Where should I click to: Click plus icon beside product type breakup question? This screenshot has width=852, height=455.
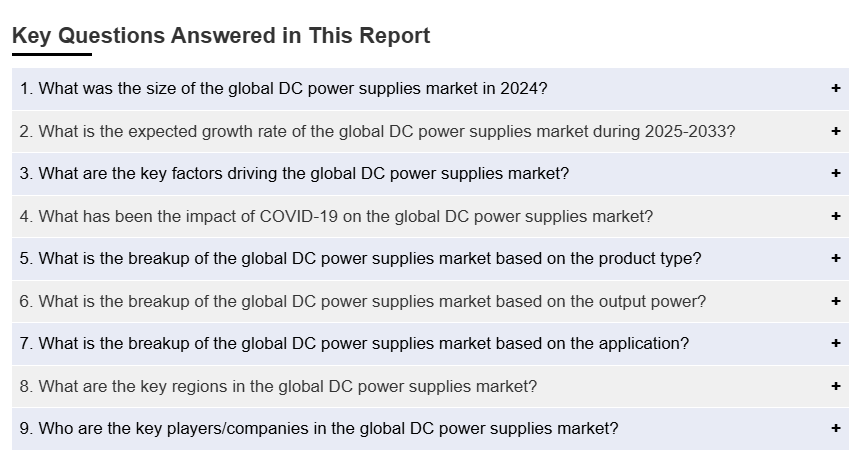(835, 258)
